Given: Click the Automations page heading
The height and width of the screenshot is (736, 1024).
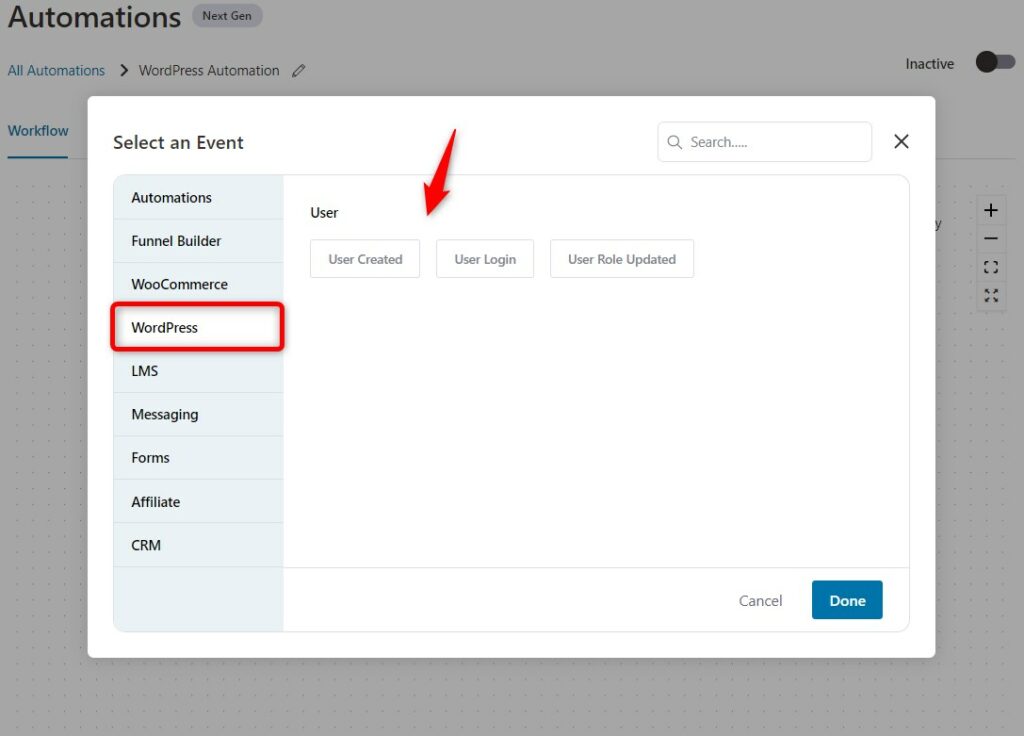Looking at the screenshot, I should pos(94,17).
